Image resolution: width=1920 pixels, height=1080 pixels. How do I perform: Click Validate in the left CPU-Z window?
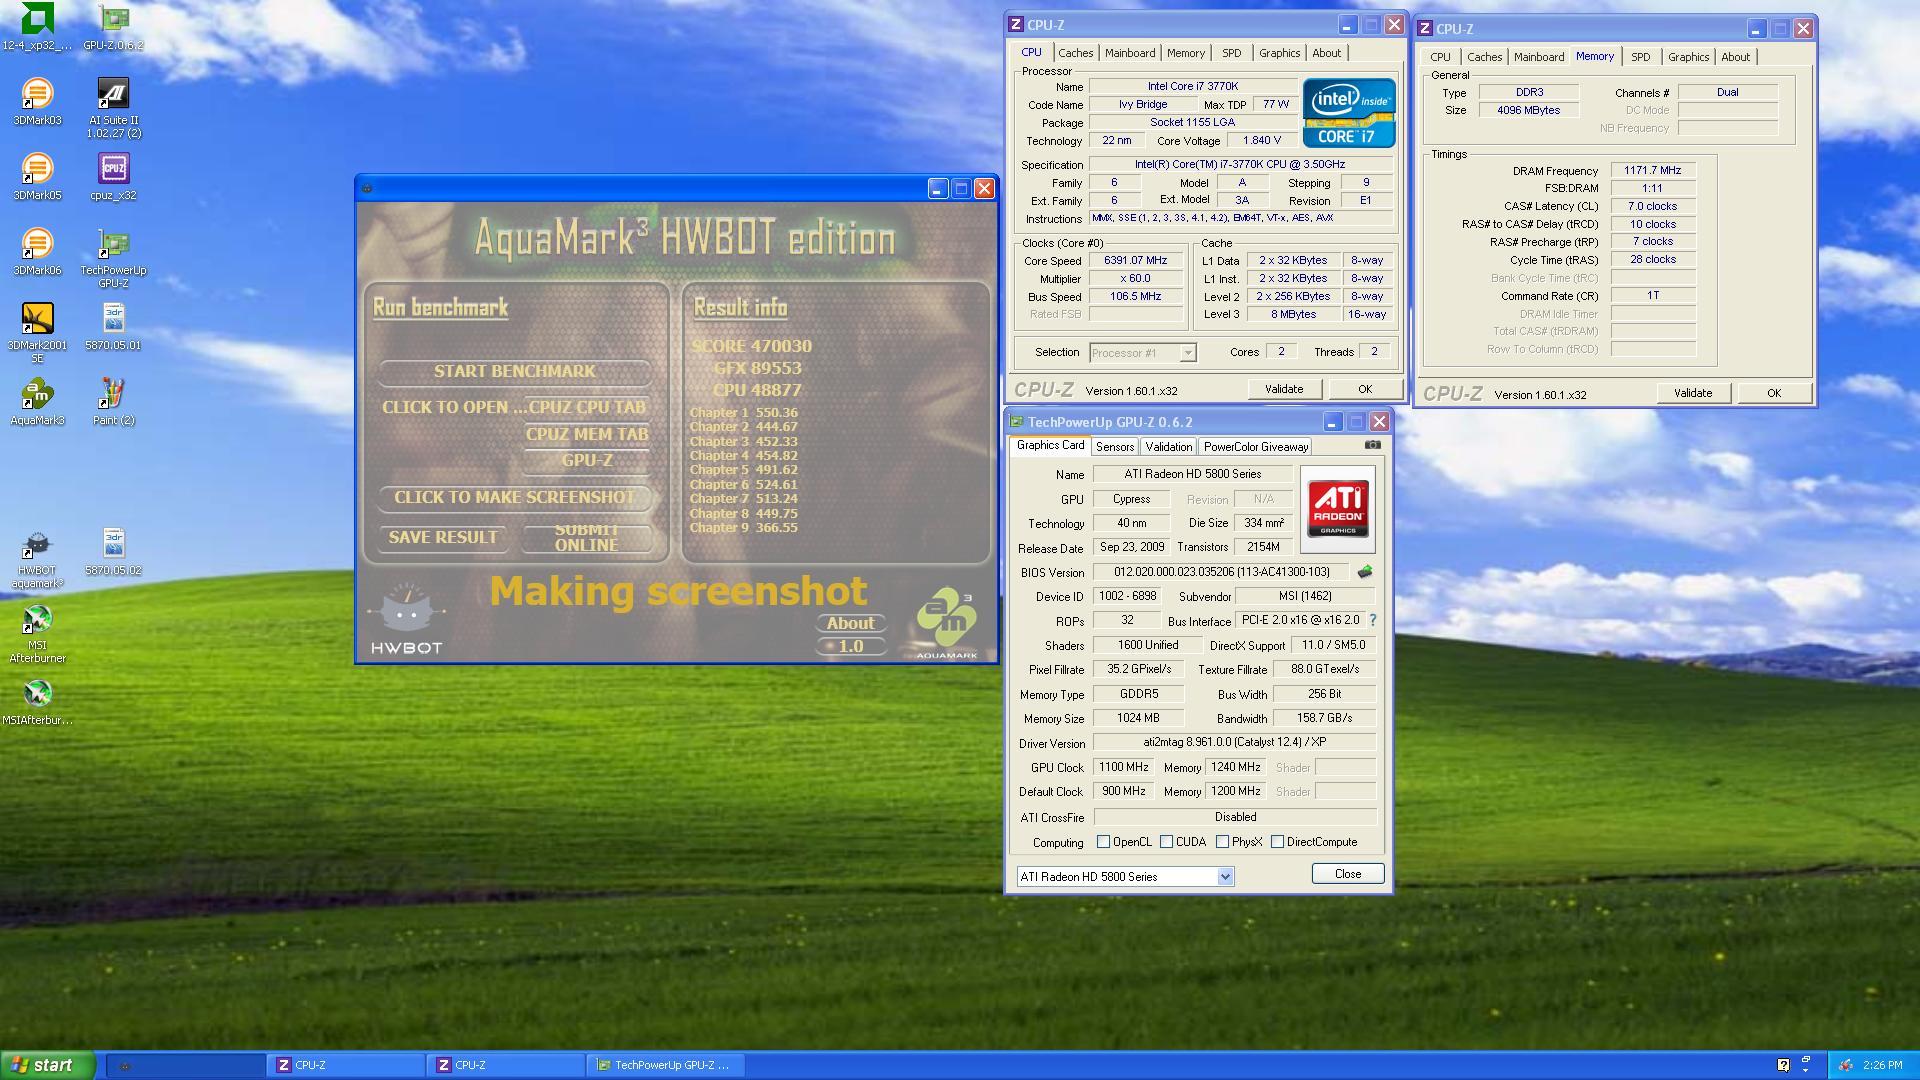(x=1283, y=389)
